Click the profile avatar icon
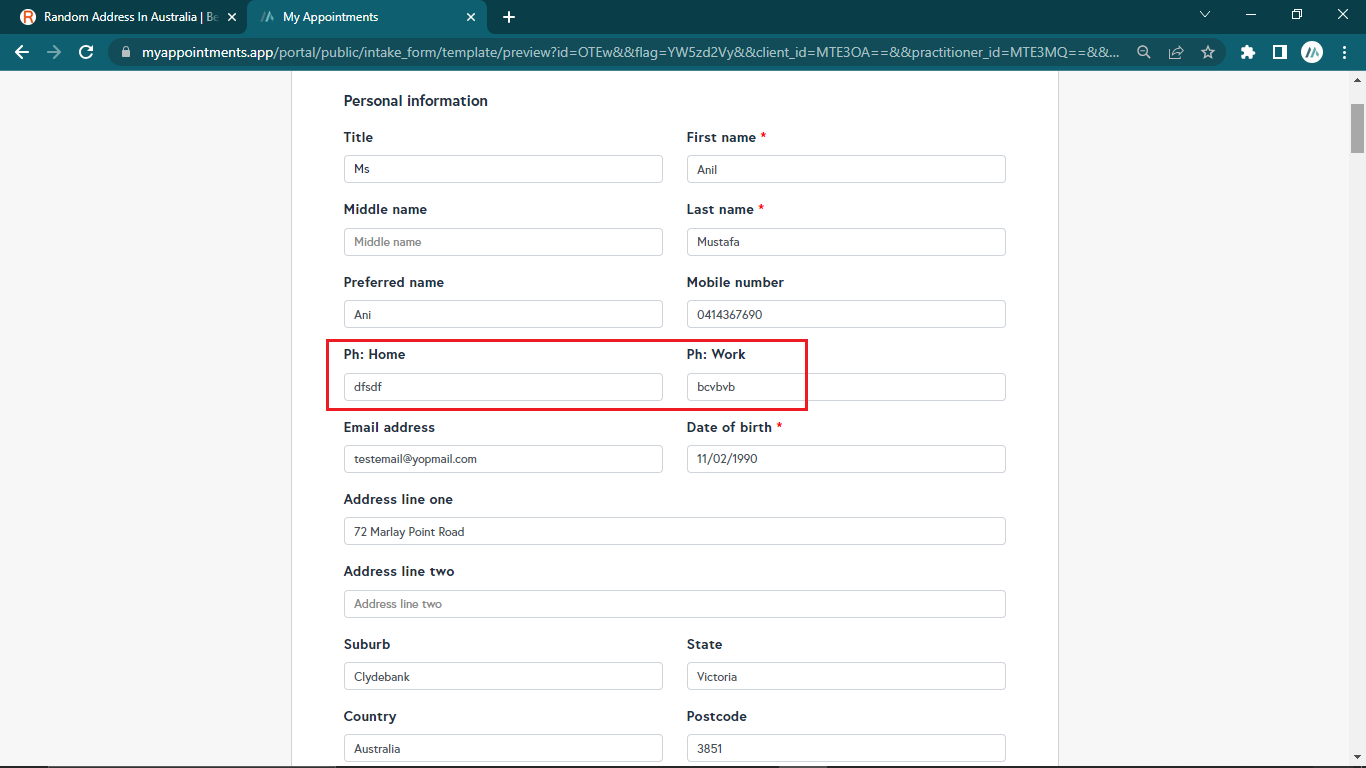 1312,52
